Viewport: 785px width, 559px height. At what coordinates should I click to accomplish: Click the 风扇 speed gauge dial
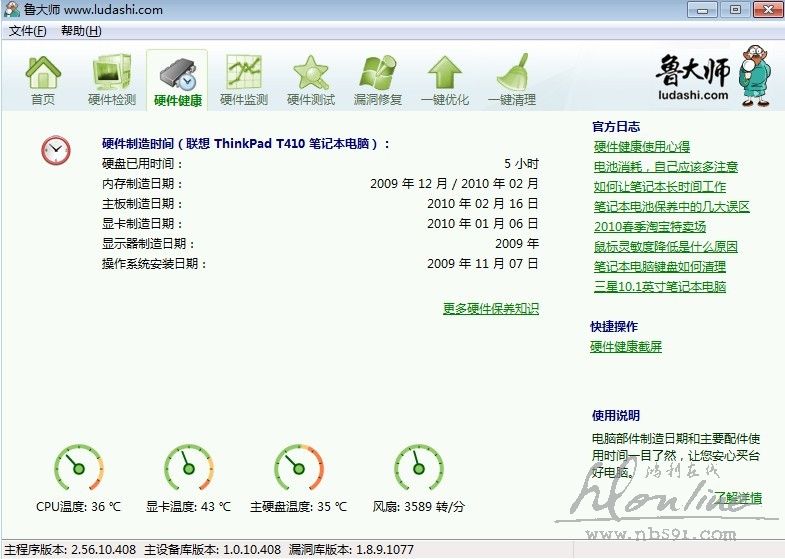[x=419, y=467]
